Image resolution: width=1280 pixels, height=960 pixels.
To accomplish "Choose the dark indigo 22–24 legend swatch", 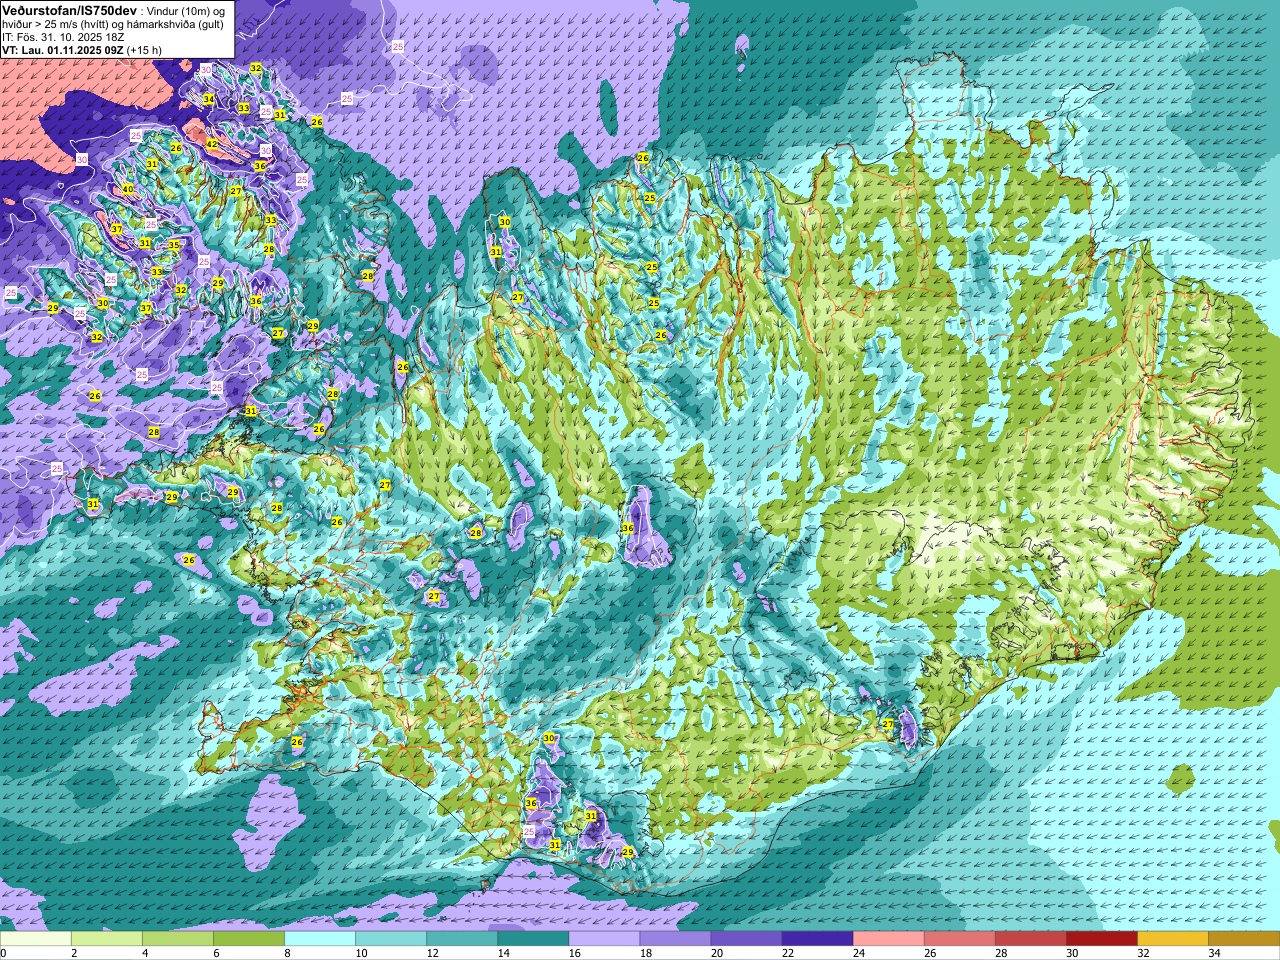I will point(817,939).
